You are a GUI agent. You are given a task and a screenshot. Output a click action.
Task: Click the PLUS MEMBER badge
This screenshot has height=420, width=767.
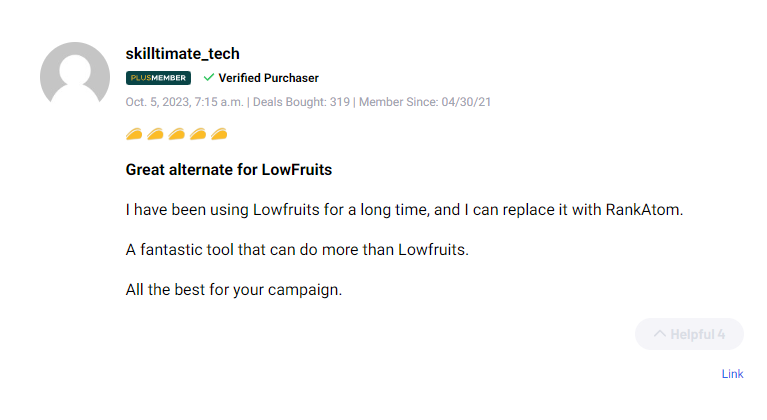[158, 78]
